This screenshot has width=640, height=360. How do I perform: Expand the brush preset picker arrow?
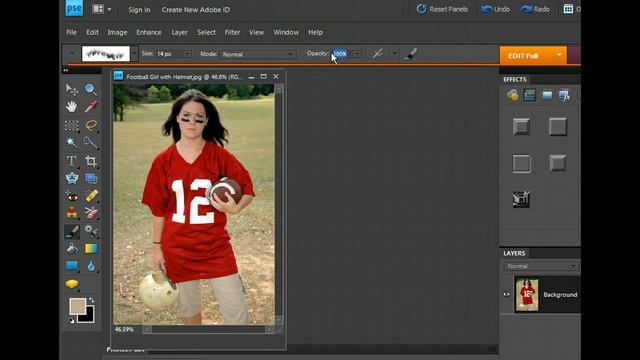click(x=134, y=54)
